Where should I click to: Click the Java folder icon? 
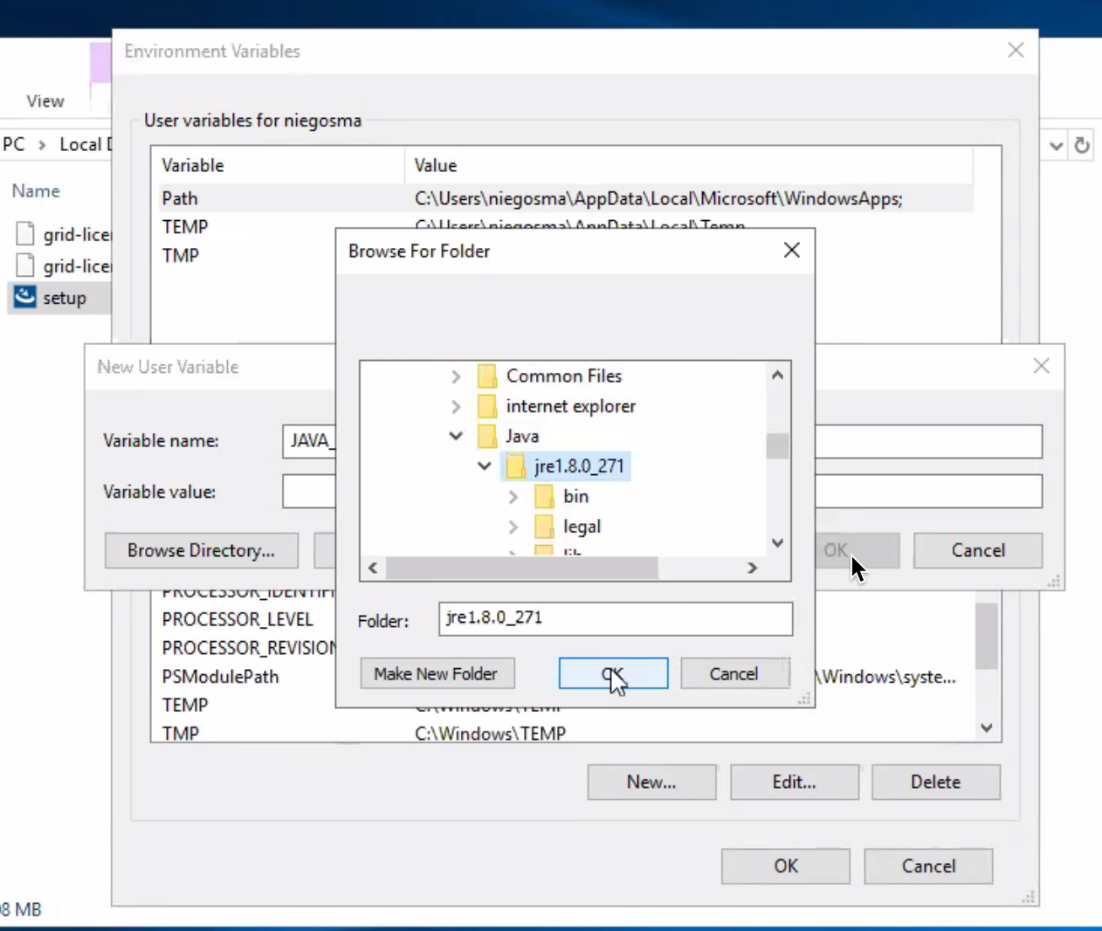487,436
